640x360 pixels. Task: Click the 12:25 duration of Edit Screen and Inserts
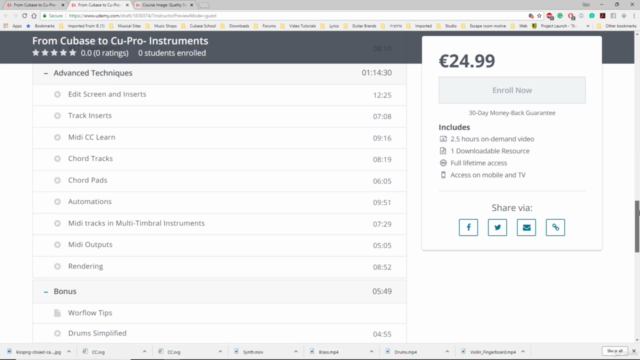pos(382,95)
